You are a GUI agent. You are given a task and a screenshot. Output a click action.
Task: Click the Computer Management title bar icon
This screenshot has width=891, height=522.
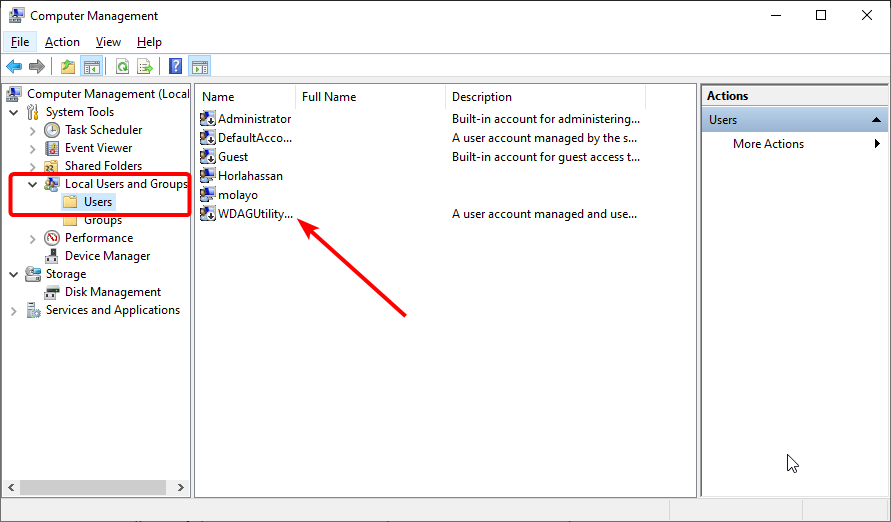(x=16, y=15)
